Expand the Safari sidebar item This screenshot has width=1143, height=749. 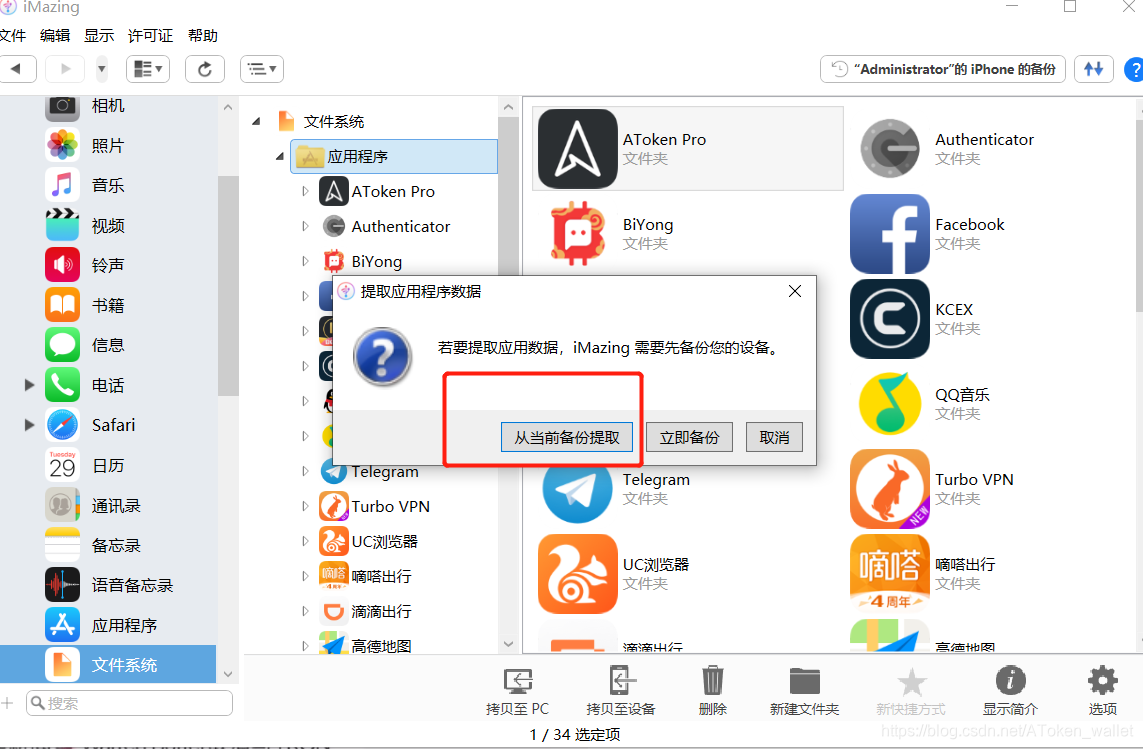[x=29, y=424]
